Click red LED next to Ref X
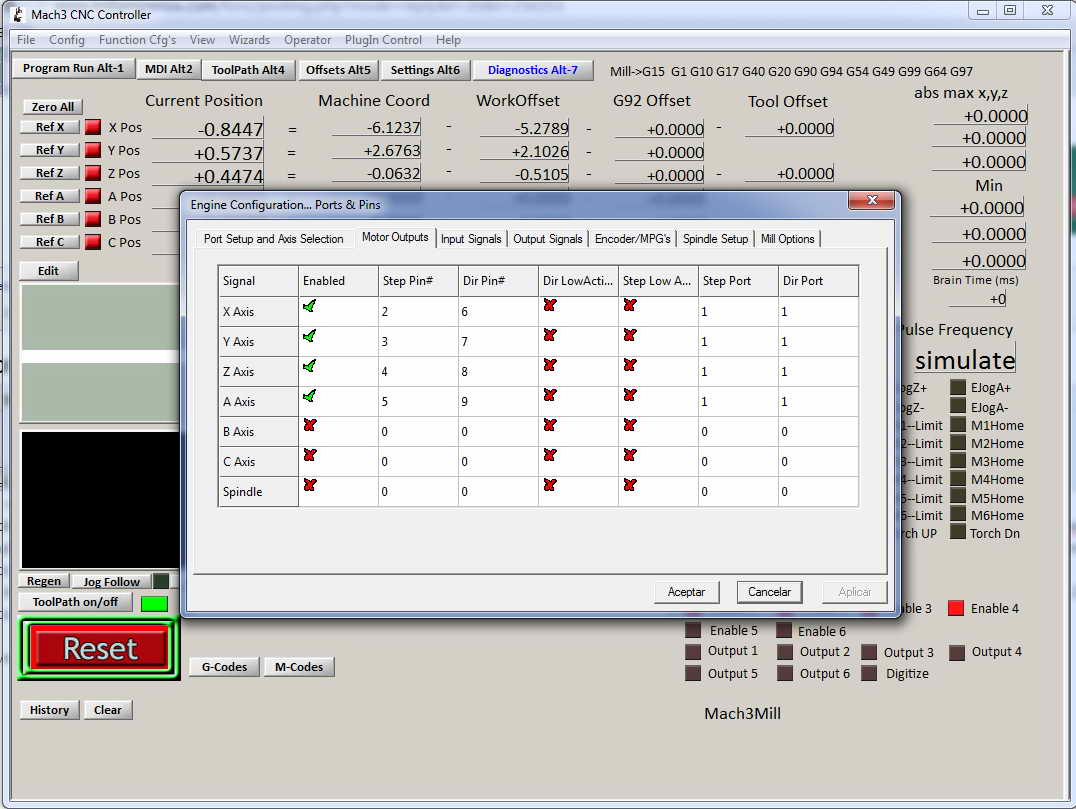This screenshot has width=1076, height=809. [x=93, y=127]
